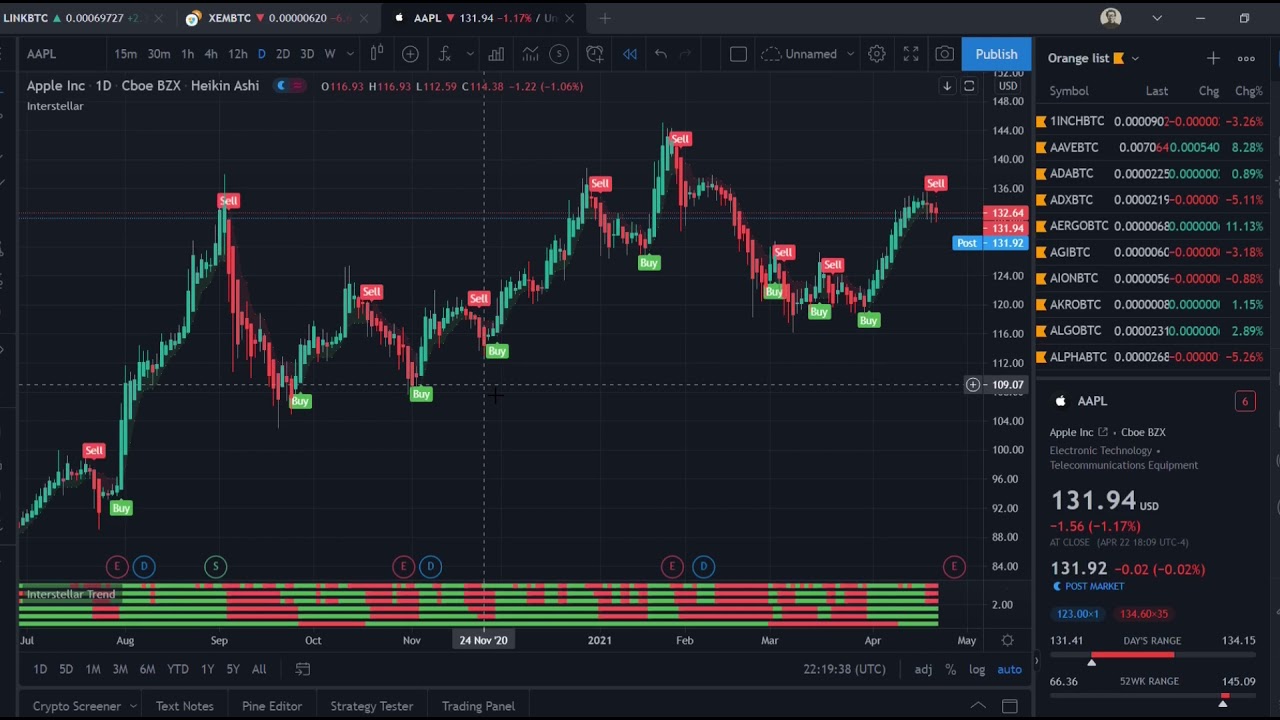Open the Pine Editor tab

(272, 706)
